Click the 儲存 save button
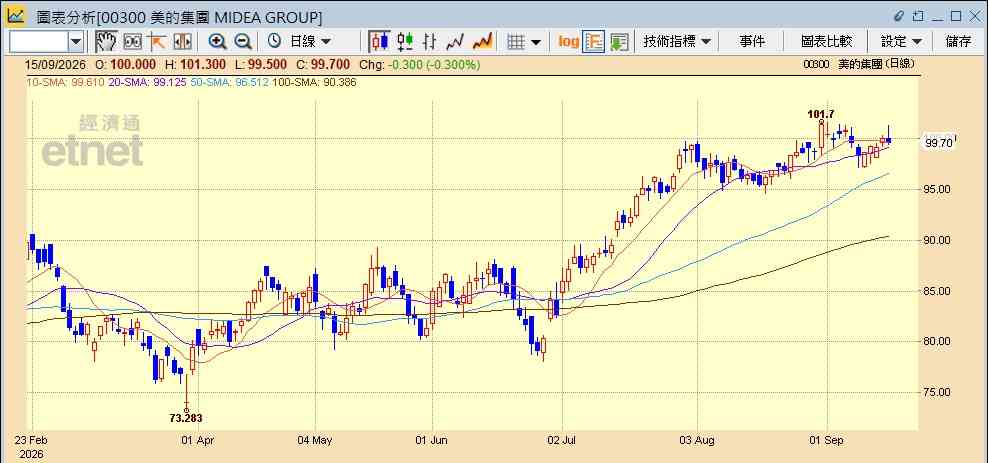 (959, 42)
